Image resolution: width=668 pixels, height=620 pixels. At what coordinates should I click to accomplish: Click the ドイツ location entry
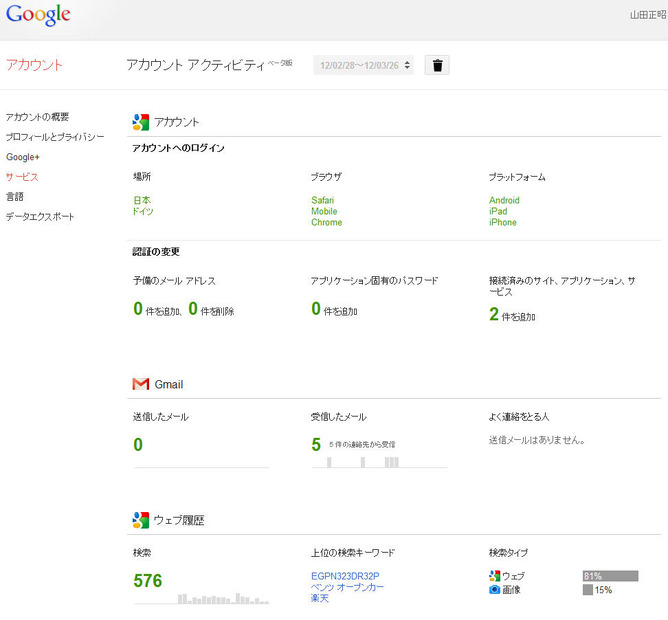coord(143,211)
